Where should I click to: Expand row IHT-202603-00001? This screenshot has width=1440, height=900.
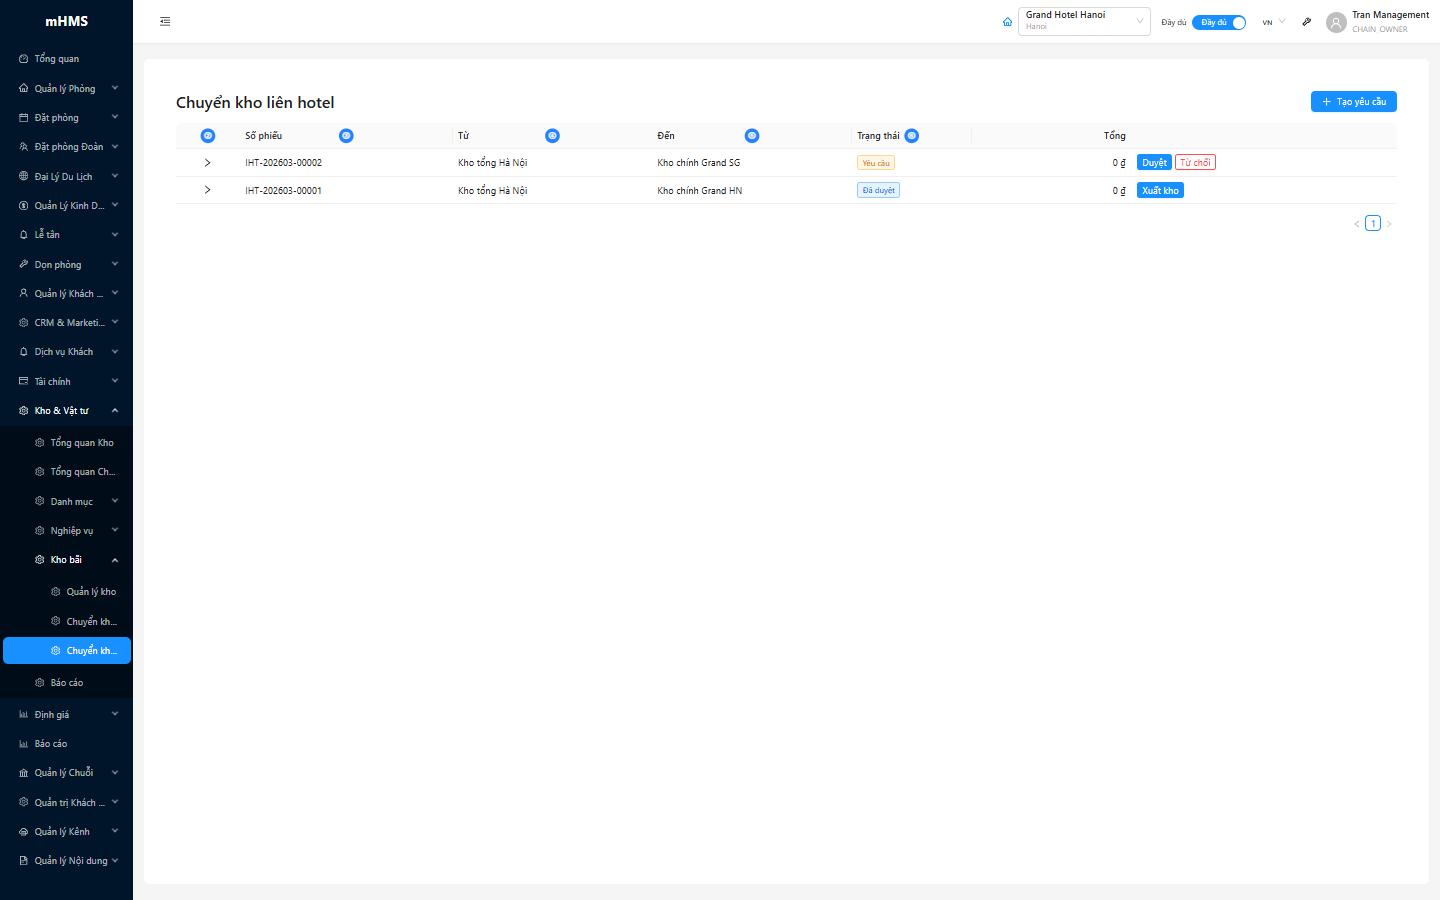(x=207, y=190)
